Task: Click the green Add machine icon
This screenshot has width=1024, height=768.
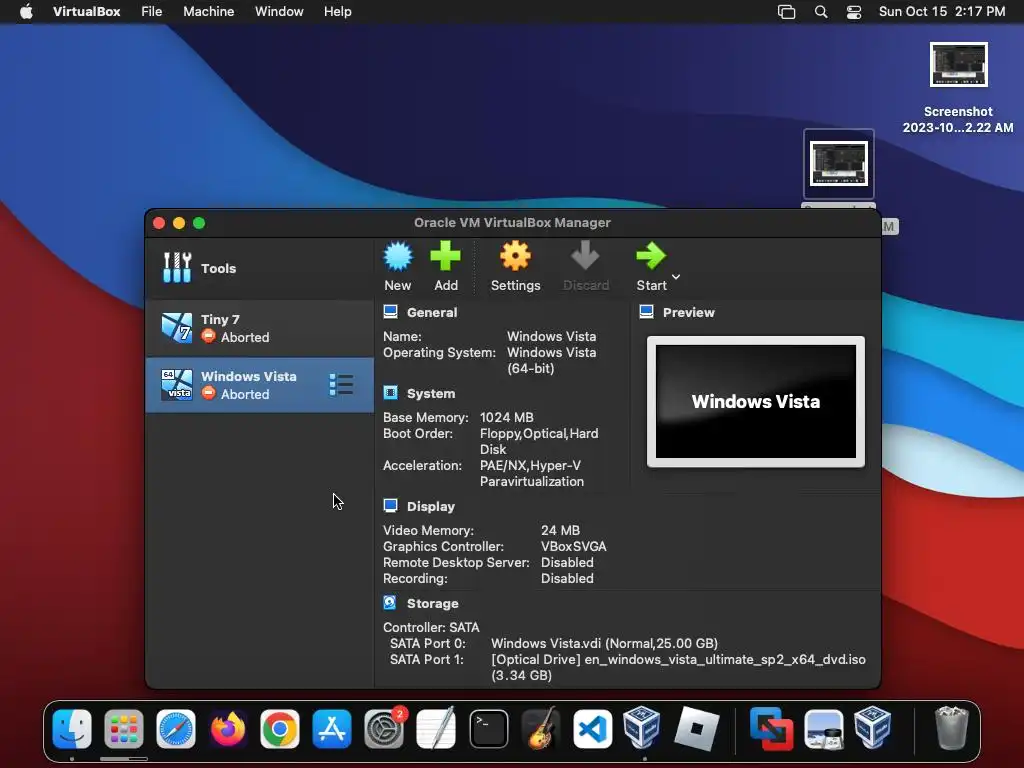Action: point(445,256)
